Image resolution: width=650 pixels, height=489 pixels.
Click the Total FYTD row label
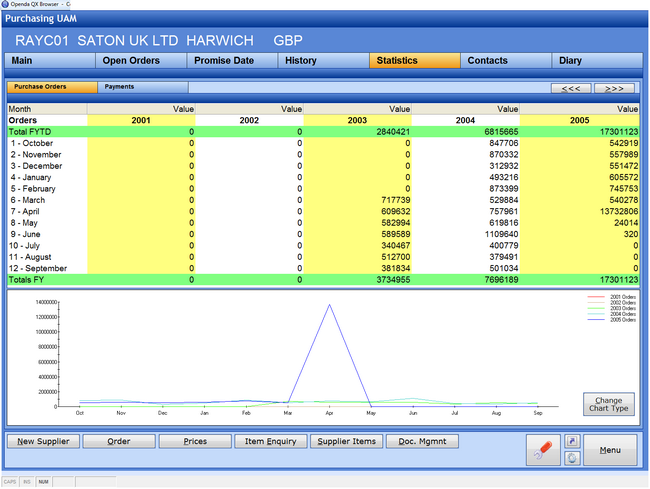pos(30,132)
